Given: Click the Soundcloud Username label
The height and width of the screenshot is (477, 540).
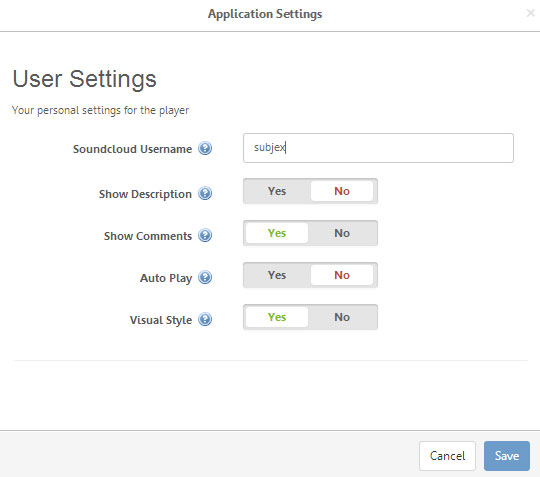Looking at the screenshot, I should (x=132, y=149).
